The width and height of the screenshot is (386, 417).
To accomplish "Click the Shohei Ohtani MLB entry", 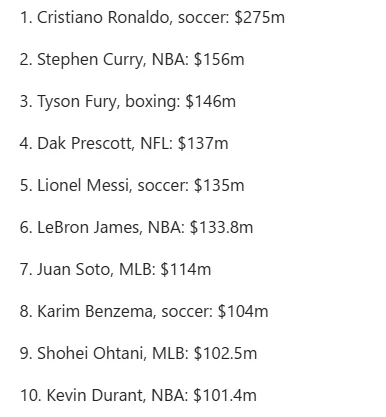I will (x=138, y=353).
